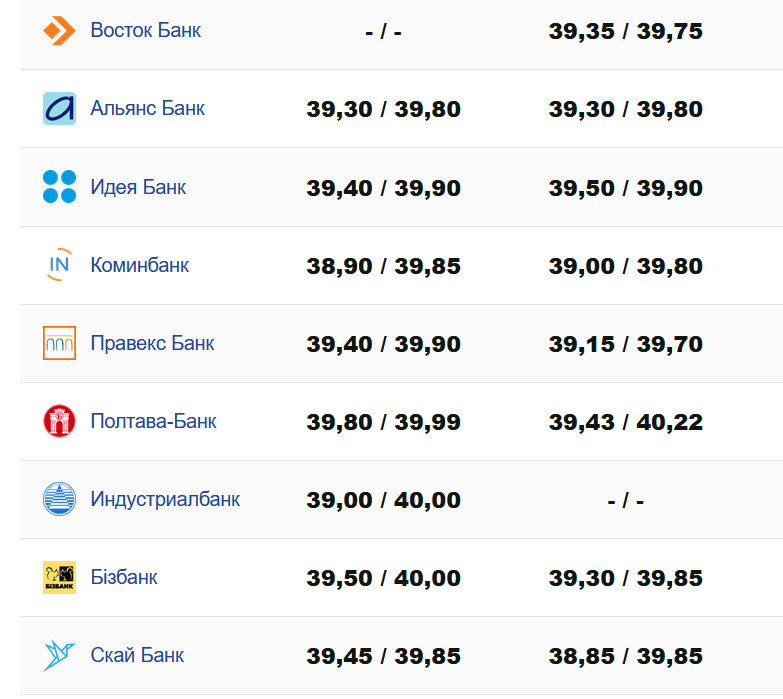This screenshot has height=699, width=783.
Task: Open the Коминбанк bank page link
Action: (139, 265)
